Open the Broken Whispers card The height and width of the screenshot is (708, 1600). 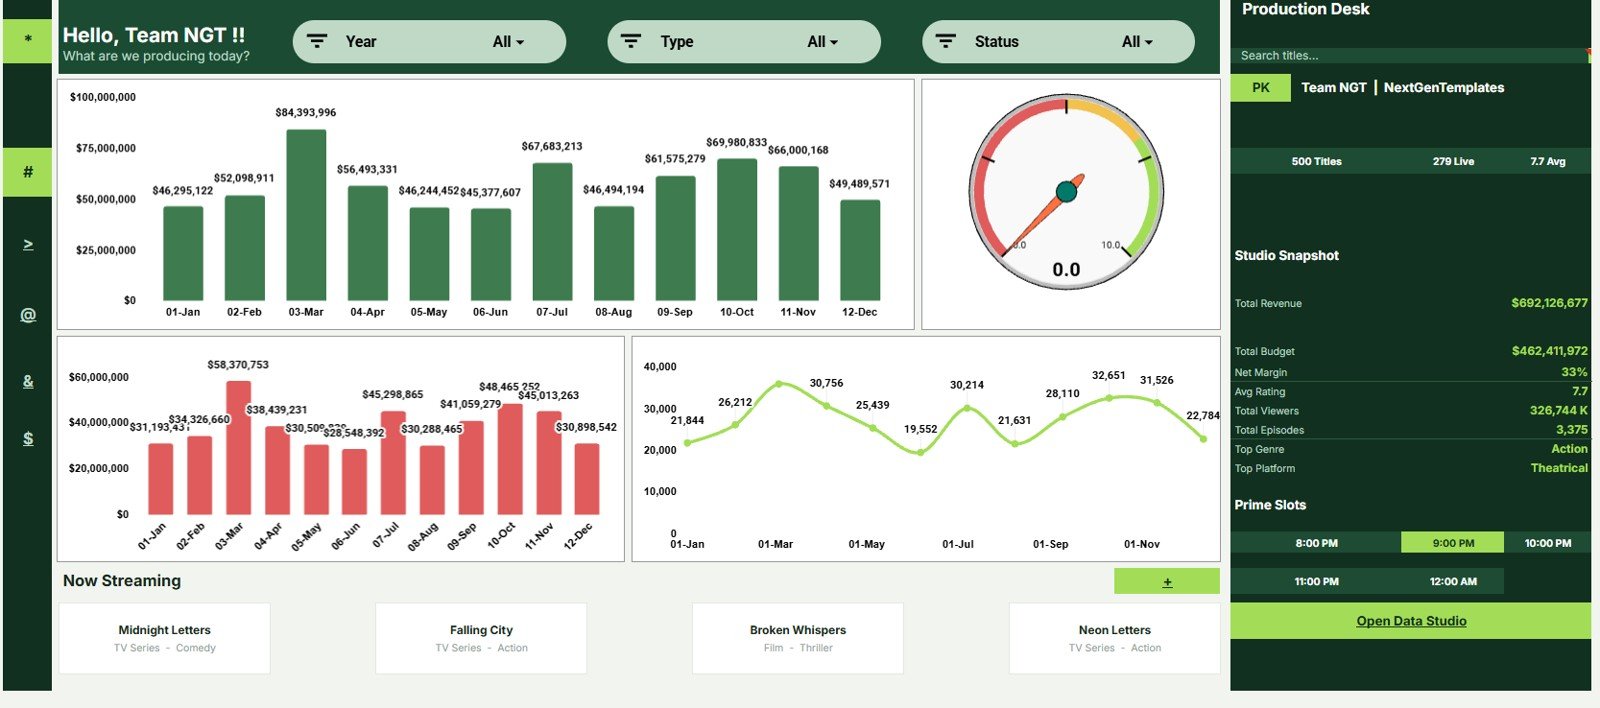798,638
